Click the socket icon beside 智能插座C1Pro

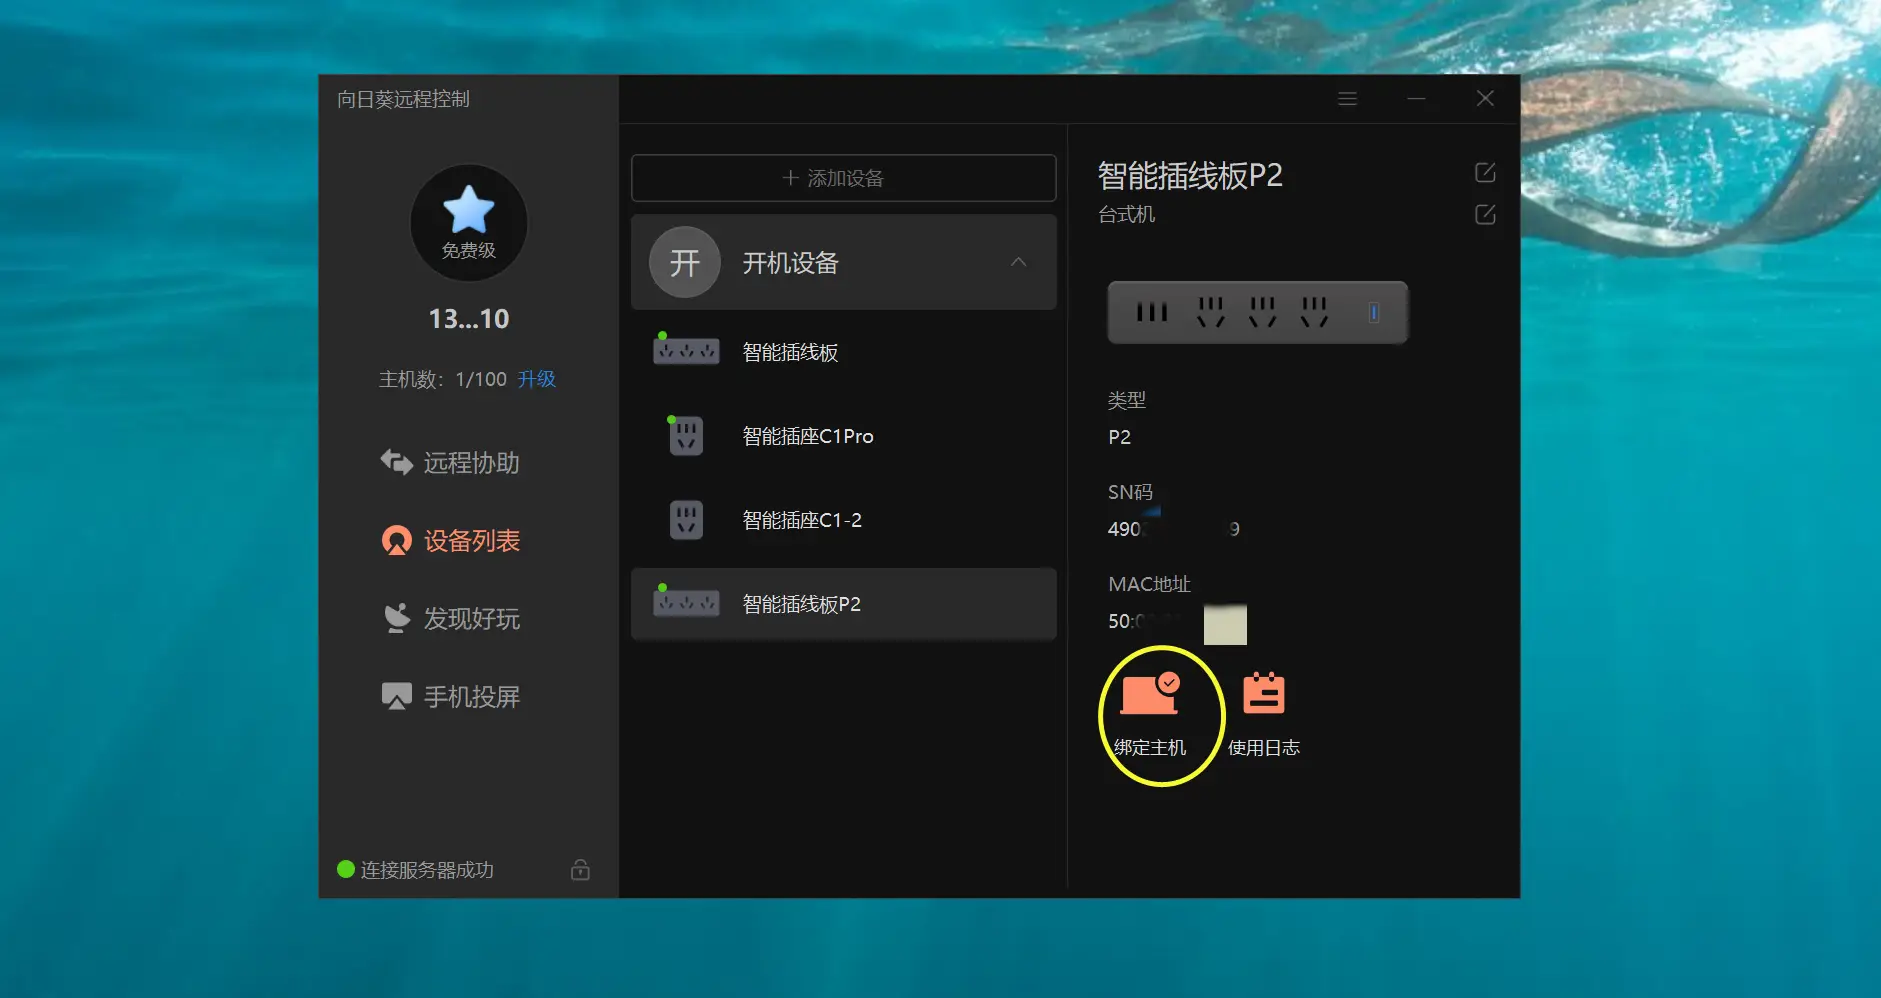pyautogui.click(x=686, y=436)
